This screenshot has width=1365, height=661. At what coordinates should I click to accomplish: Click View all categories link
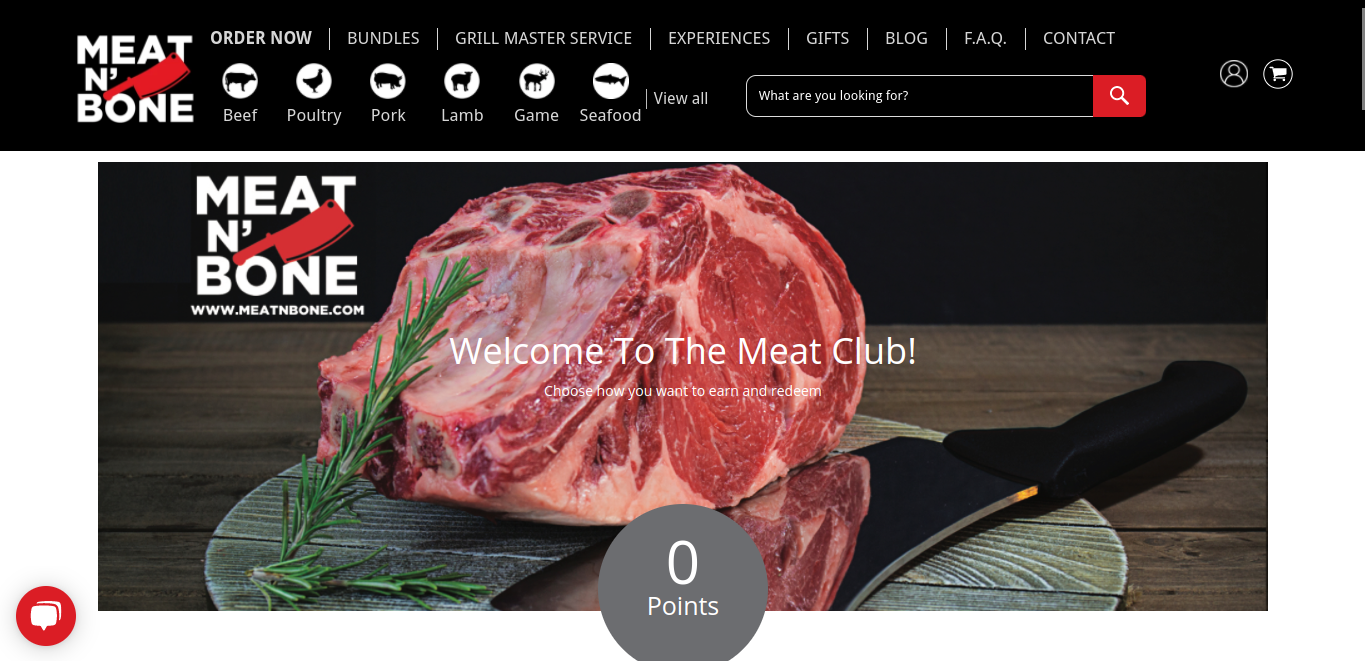pos(681,98)
